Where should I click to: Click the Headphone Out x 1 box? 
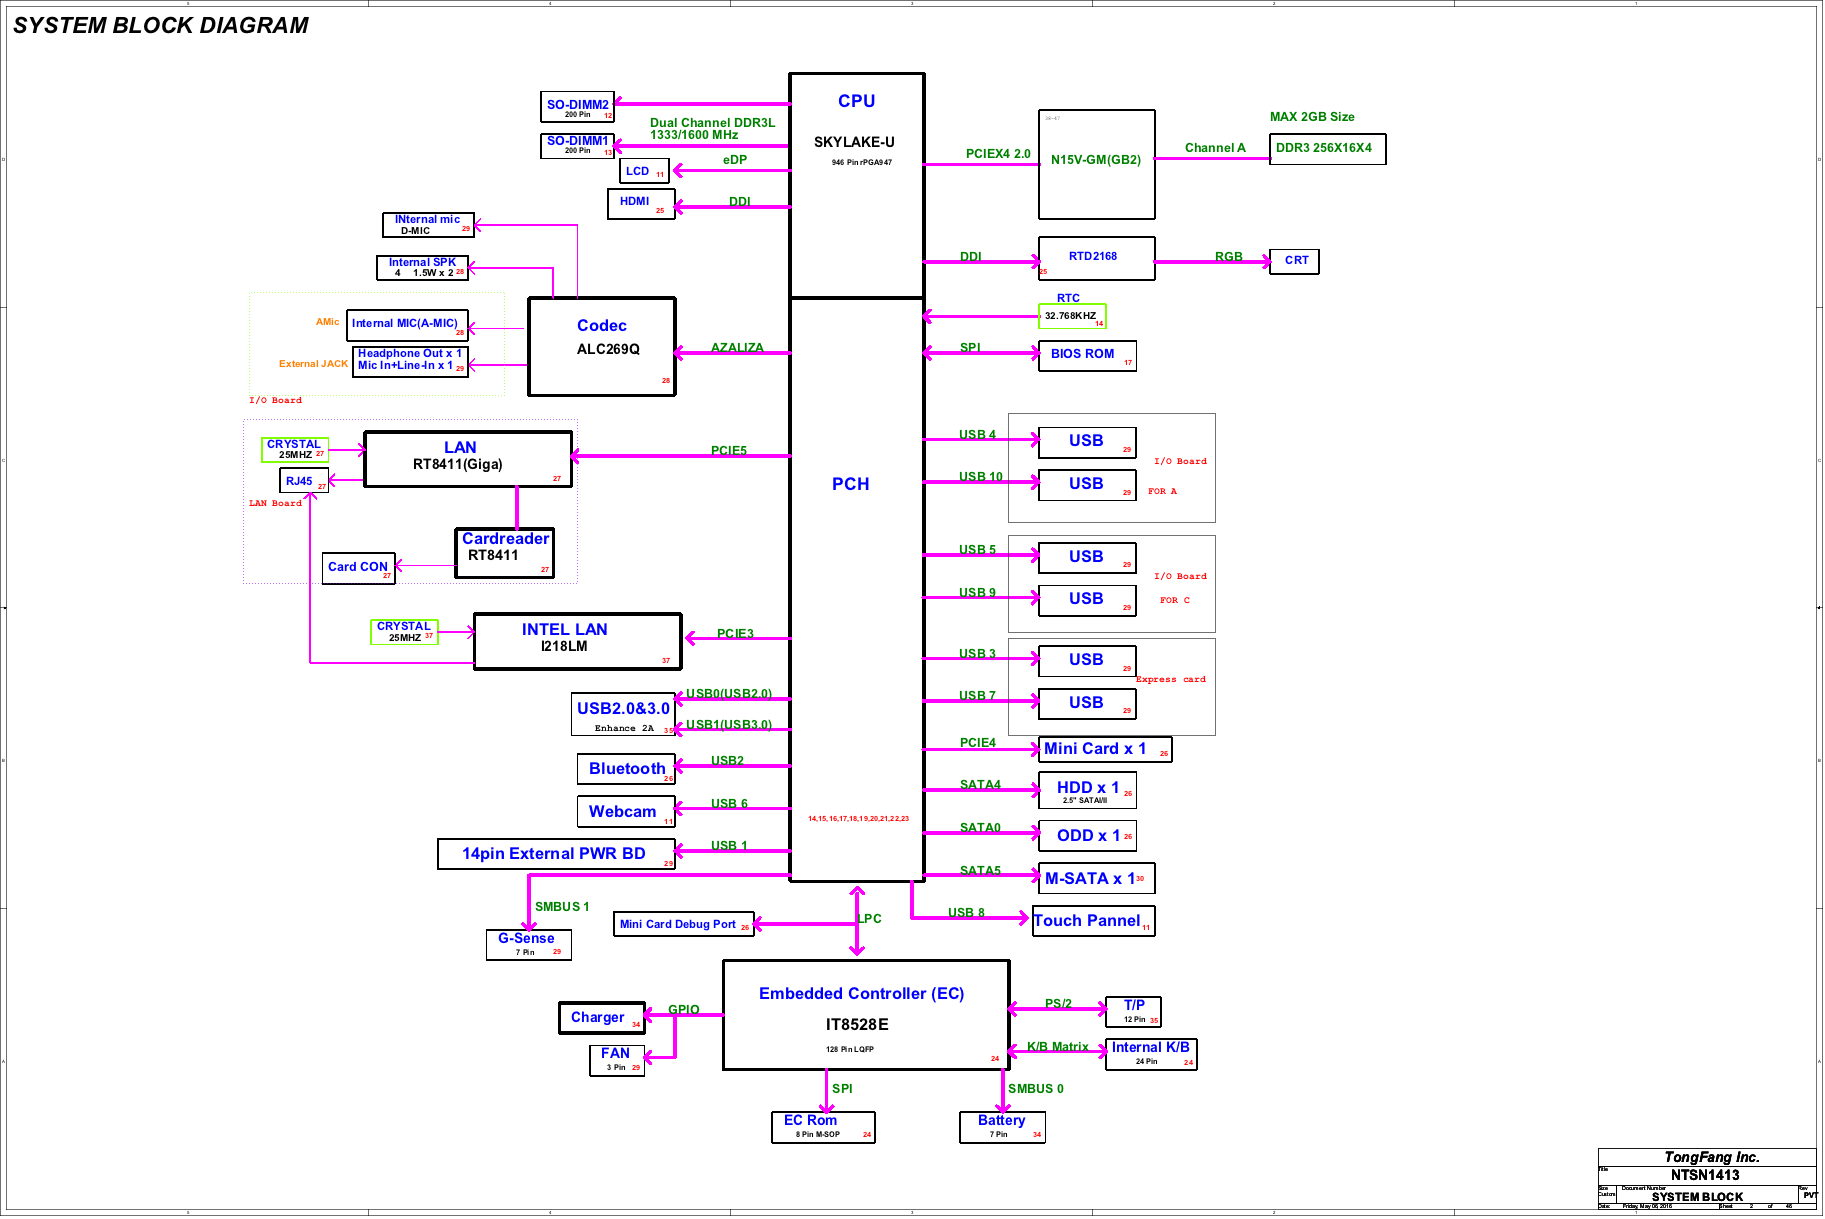(x=410, y=362)
